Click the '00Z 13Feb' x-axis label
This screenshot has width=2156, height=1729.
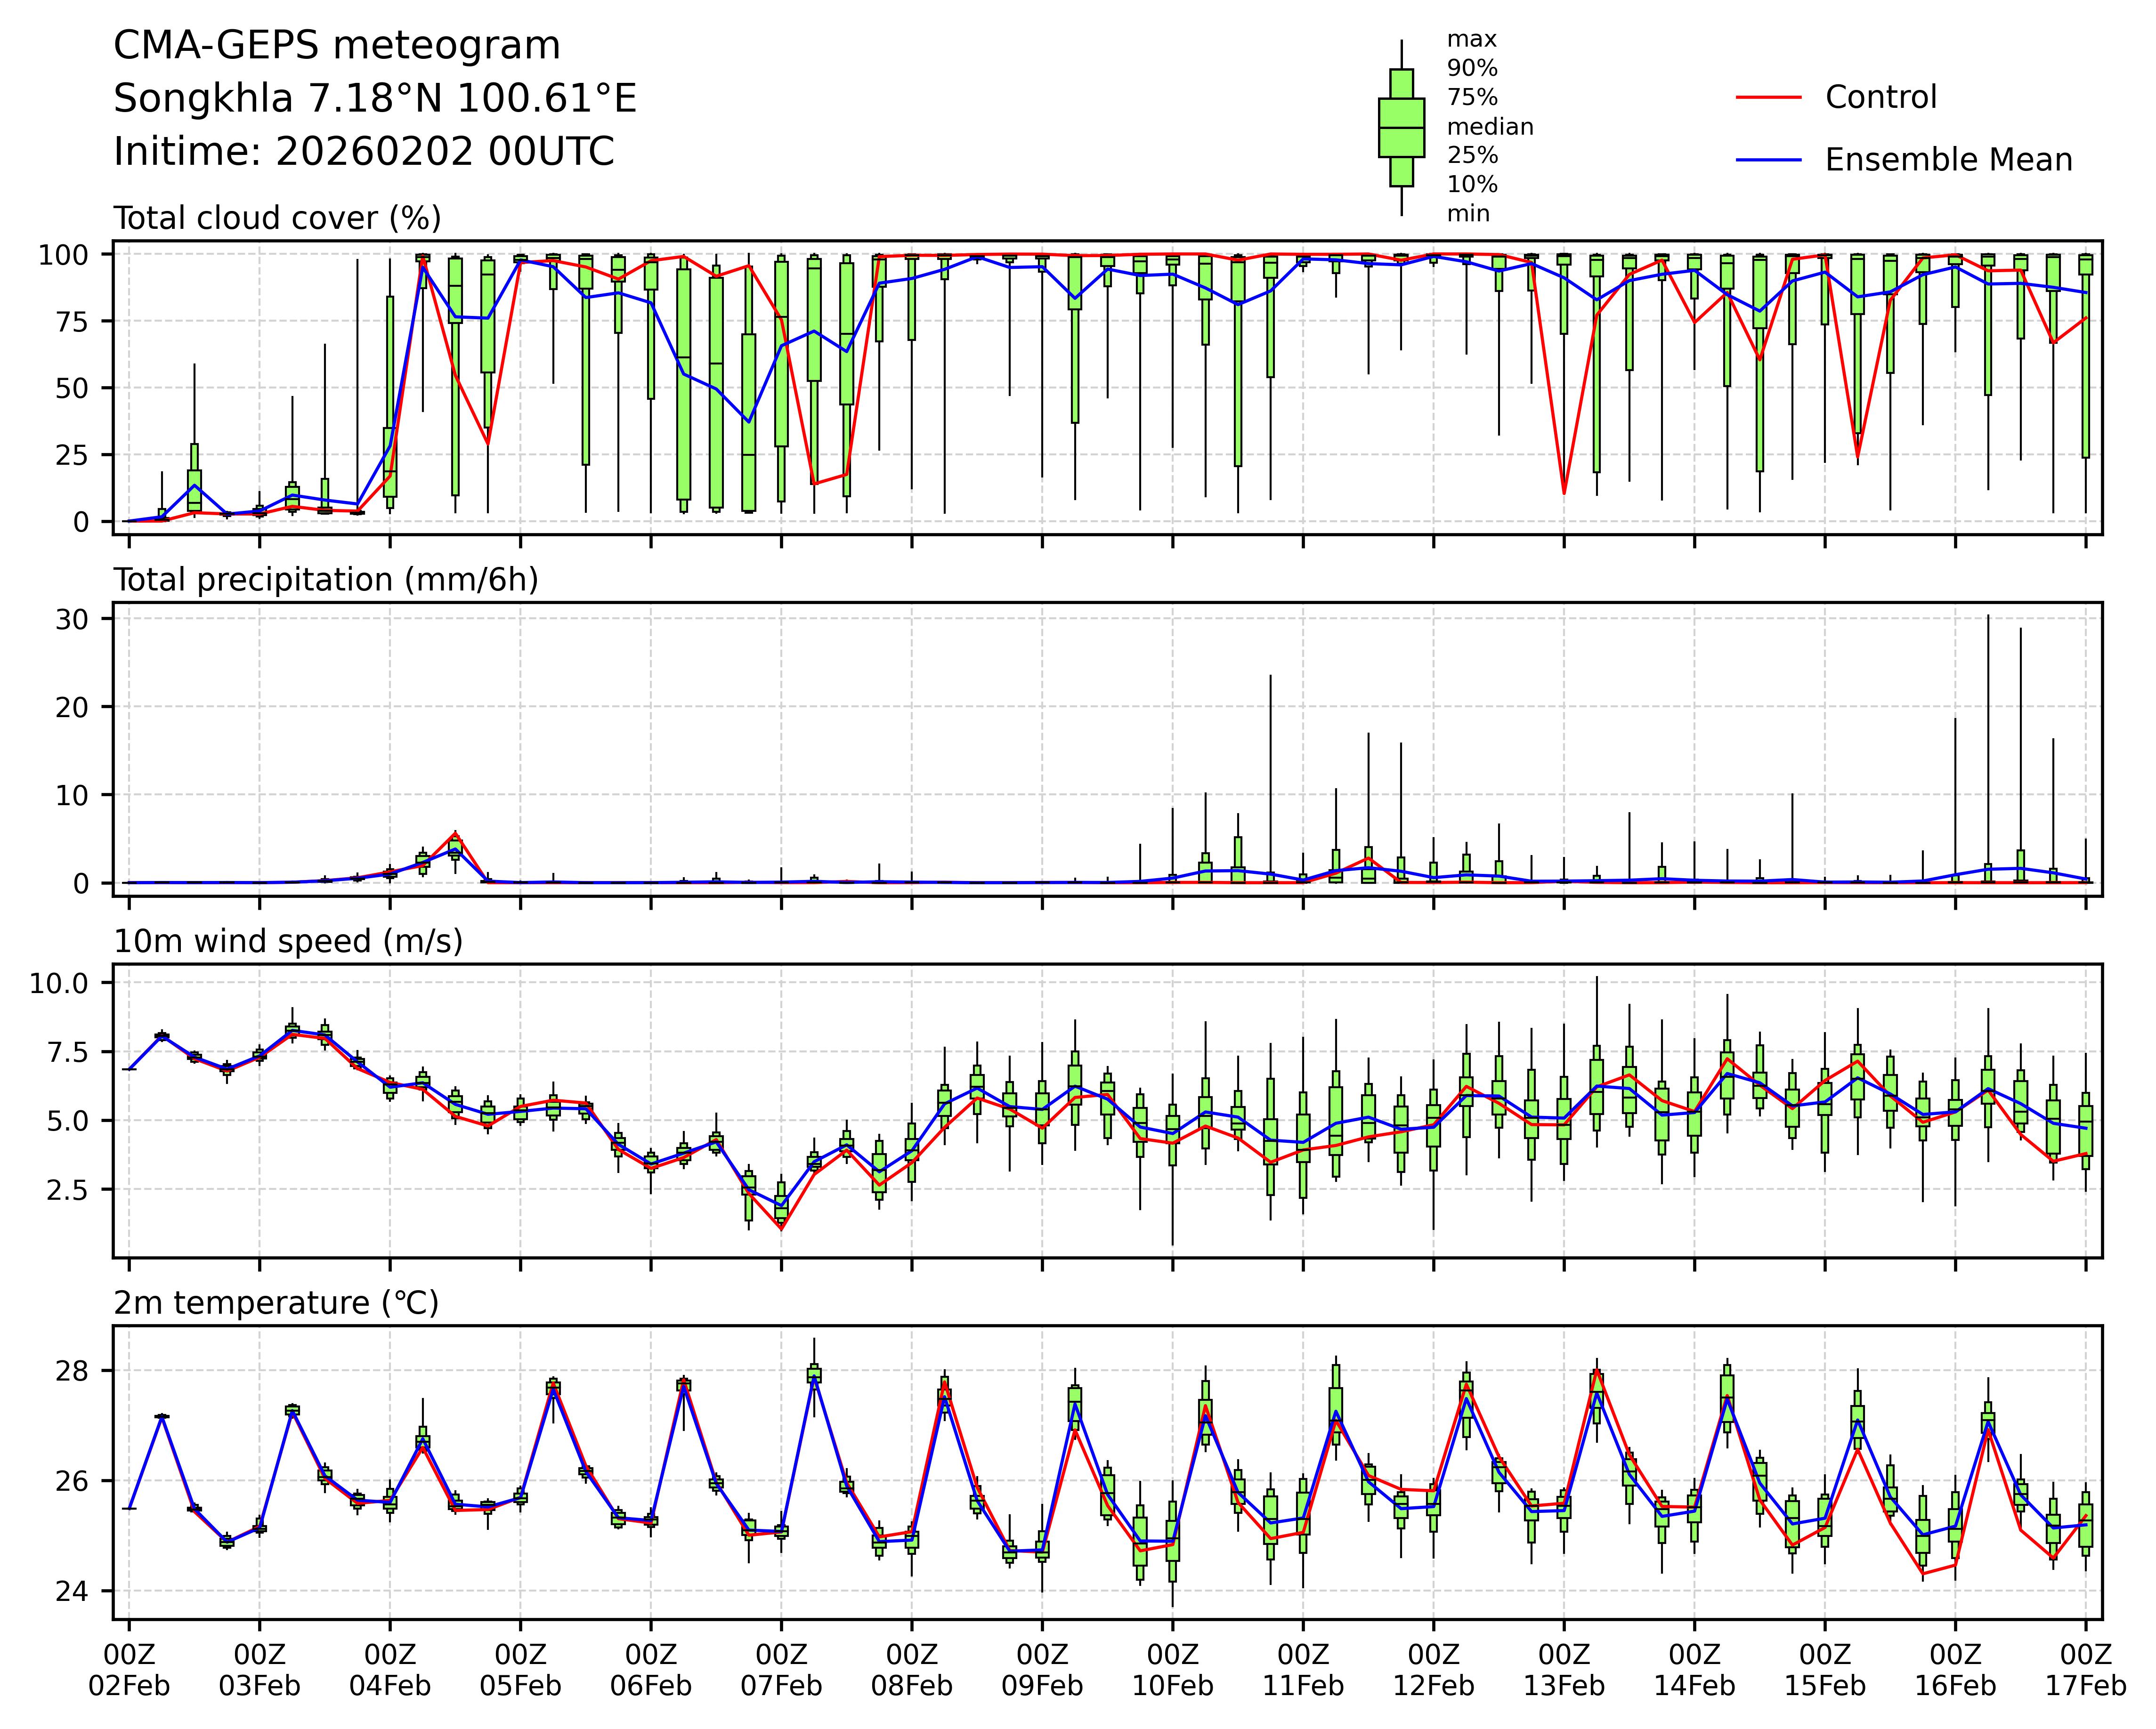point(1563,1669)
